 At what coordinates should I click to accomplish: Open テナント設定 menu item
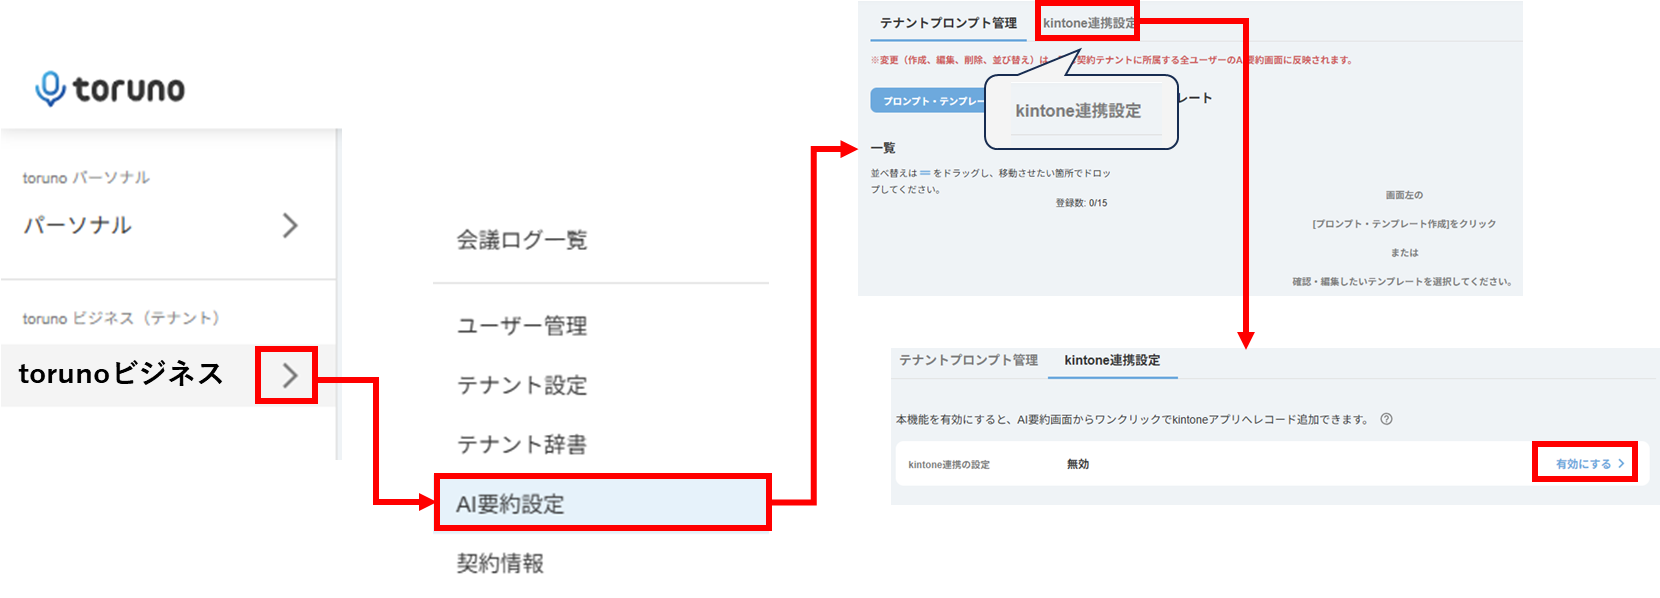tap(522, 385)
